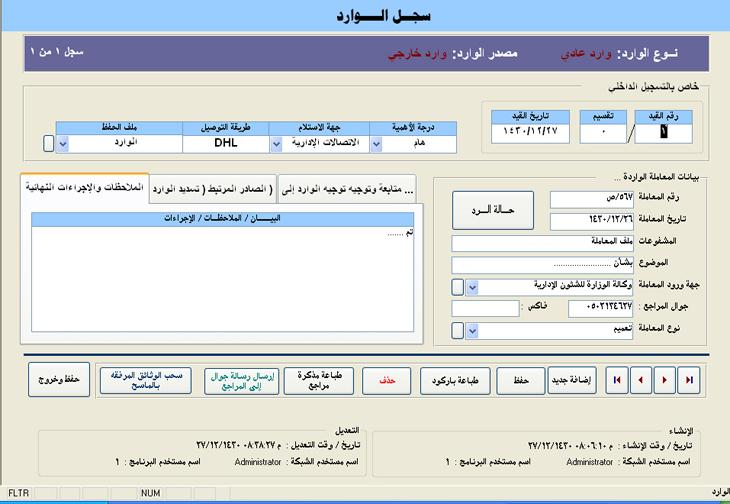Click the البيان / الملاحظات / الإجراءات column header

point(223,219)
